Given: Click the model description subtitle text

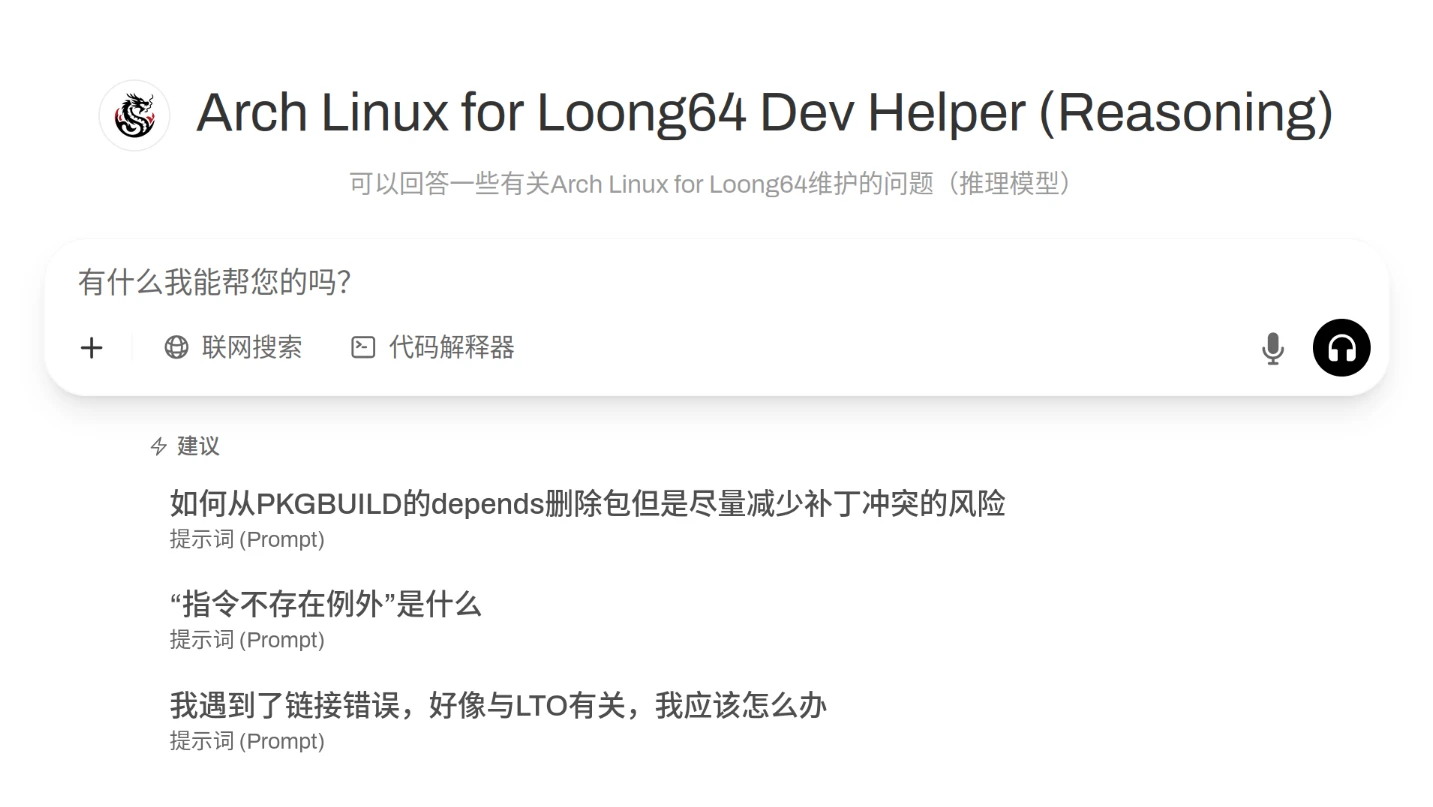Looking at the screenshot, I should [x=711, y=184].
